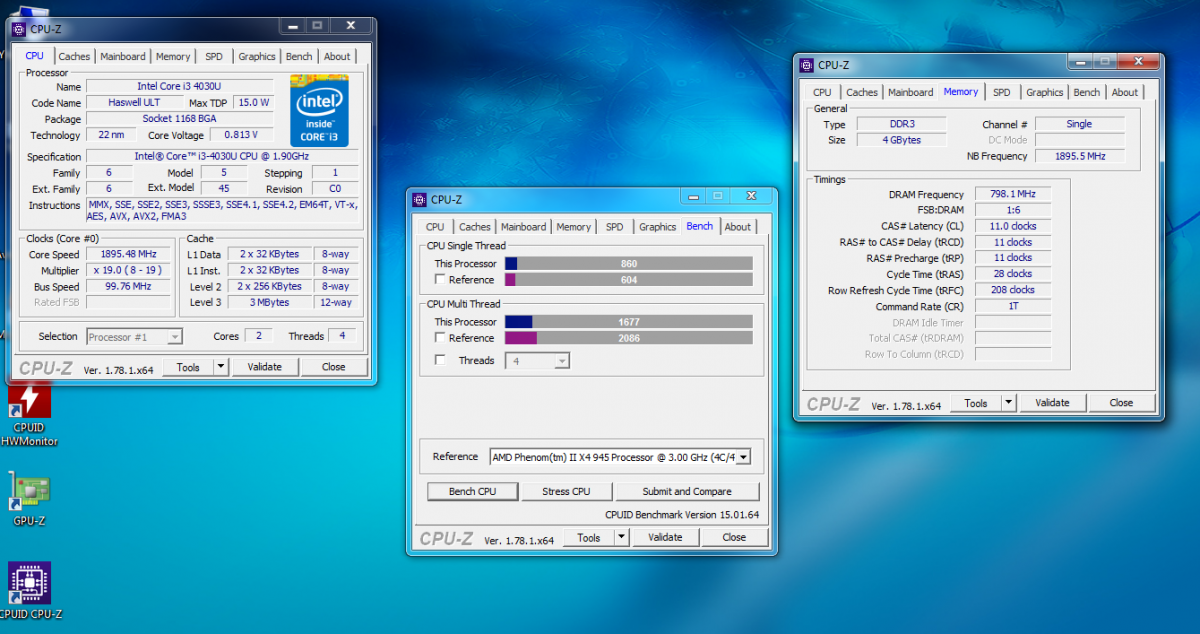Click the DRAM Frequency 798.1 MHz field
The image size is (1200, 634).
pos(1013,194)
